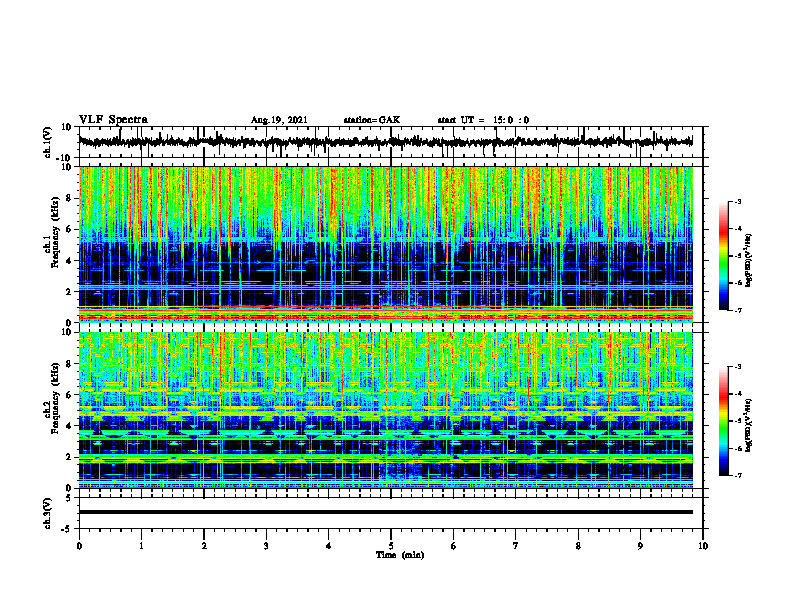Click time axis tick label "5"
792x612 pixels.
pos(391,546)
